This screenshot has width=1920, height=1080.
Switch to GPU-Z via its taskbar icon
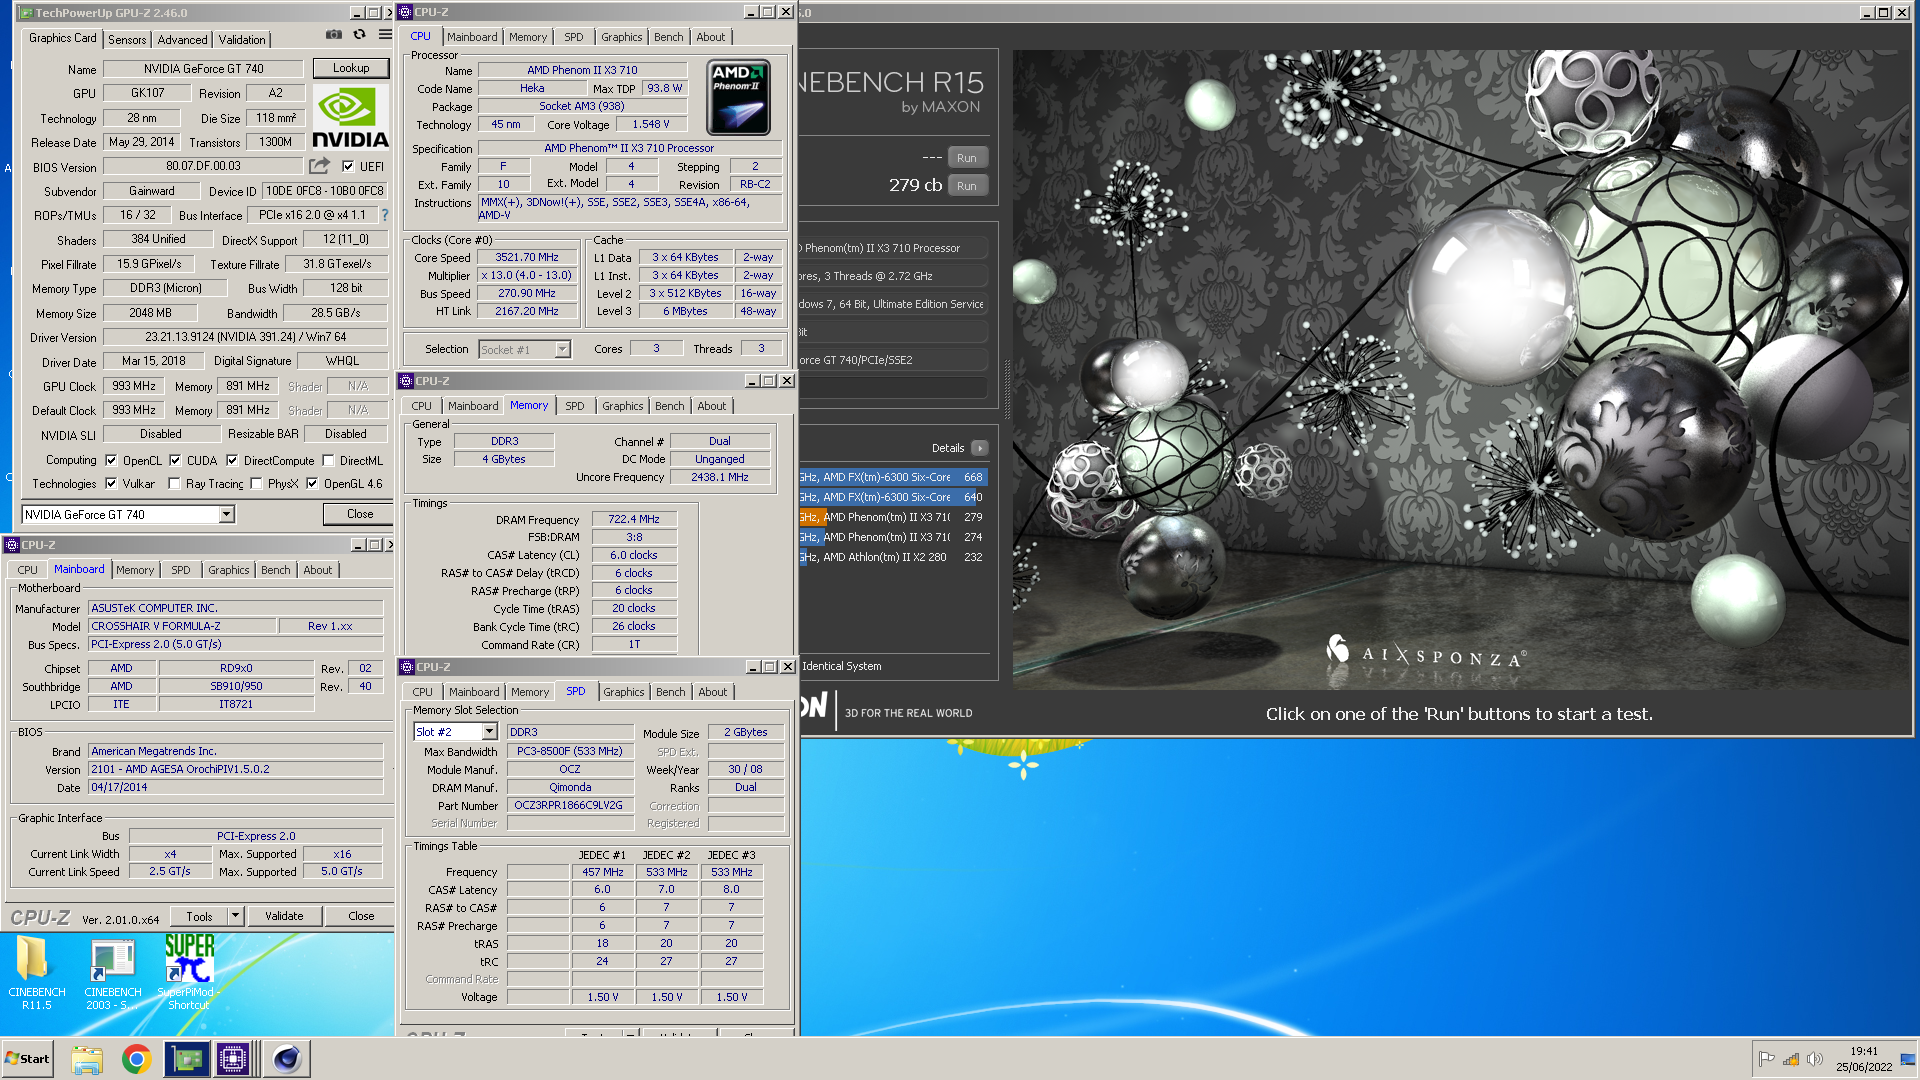(x=187, y=1059)
